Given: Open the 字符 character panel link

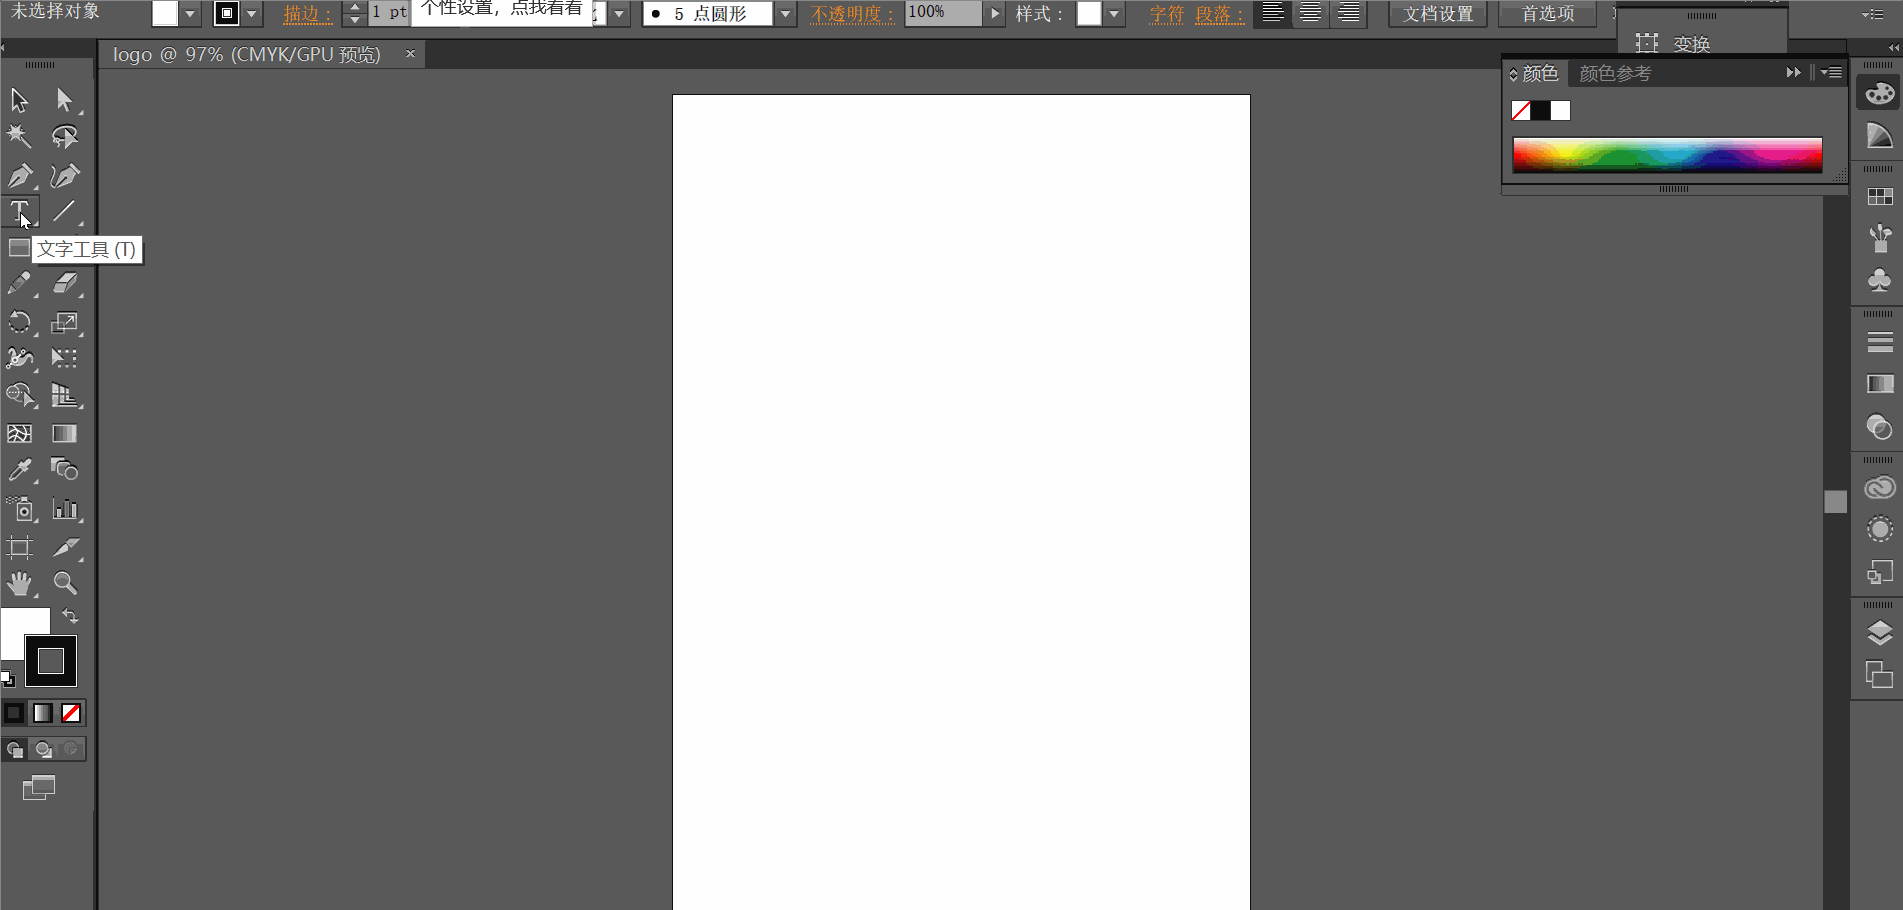Looking at the screenshot, I should [x=1166, y=14].
